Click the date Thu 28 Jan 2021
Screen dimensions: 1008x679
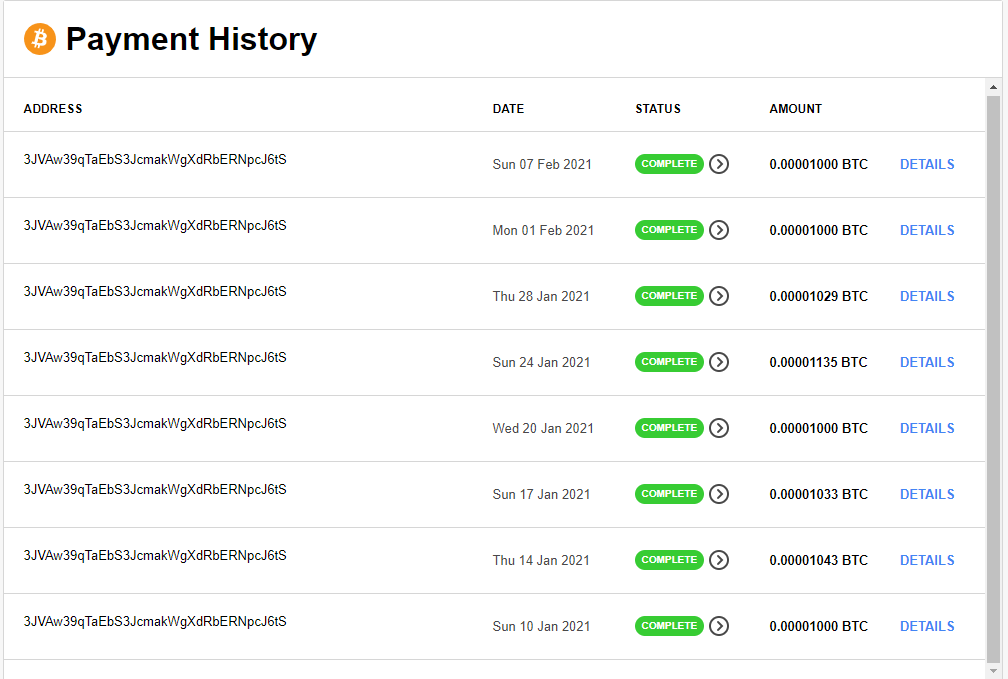pyautogui.click(x=541, y=296)
